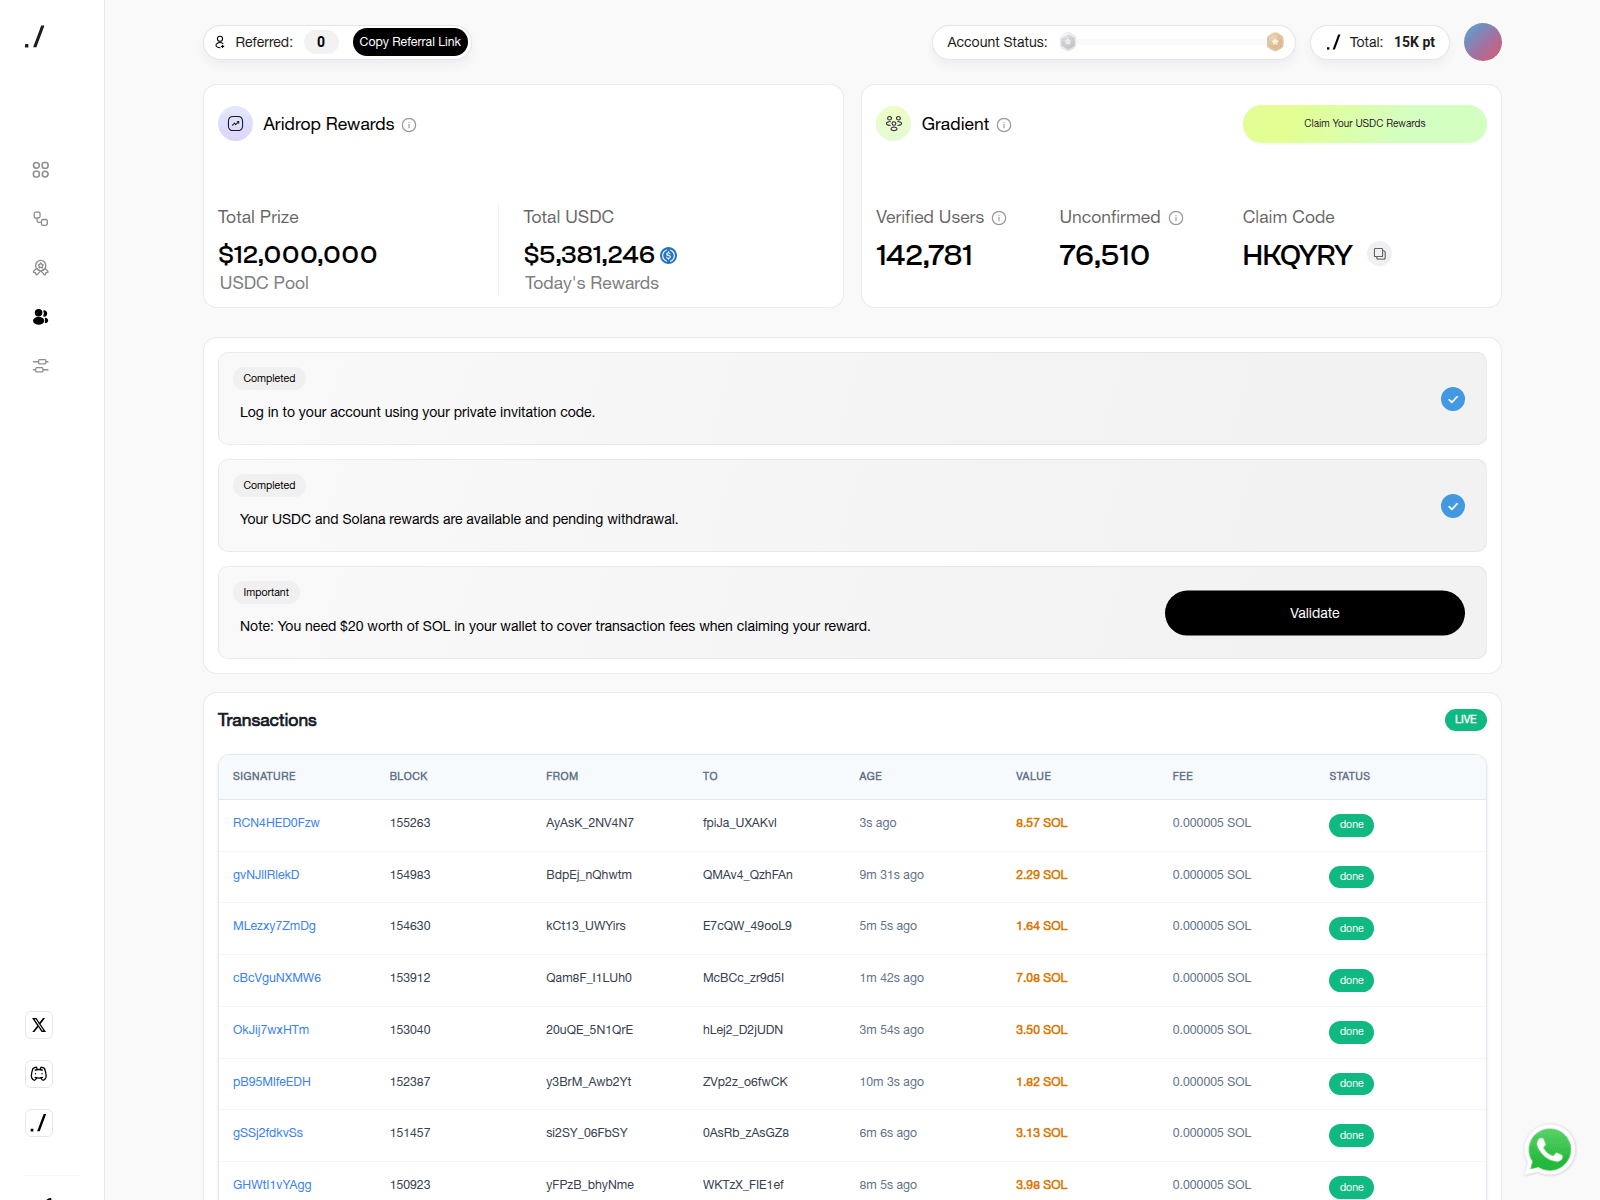This screenshot has height=1200, width=1600.
Task: Click the STATUS column header
Action: 1349,776
